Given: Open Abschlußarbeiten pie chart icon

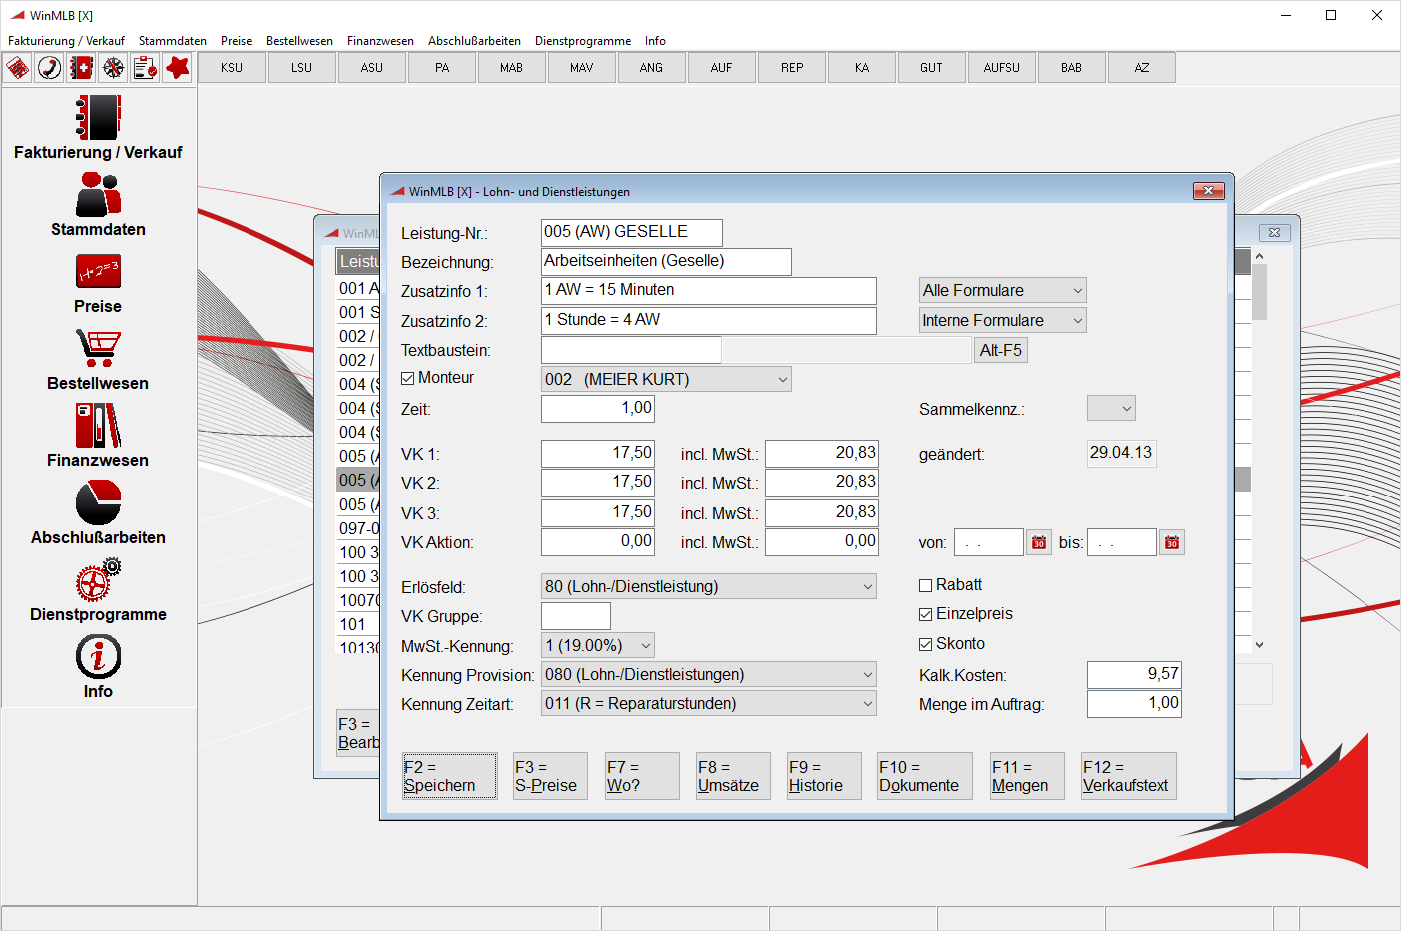Looking at the screenshot, I should coord(98,502).
